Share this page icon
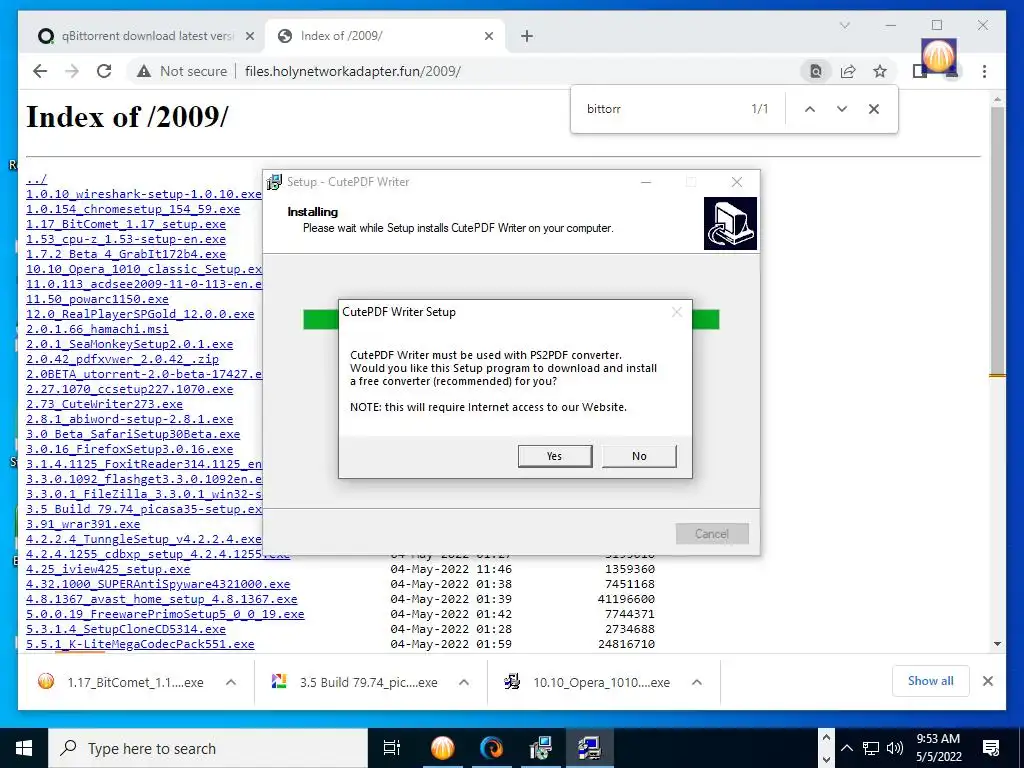 pos(848,71)
